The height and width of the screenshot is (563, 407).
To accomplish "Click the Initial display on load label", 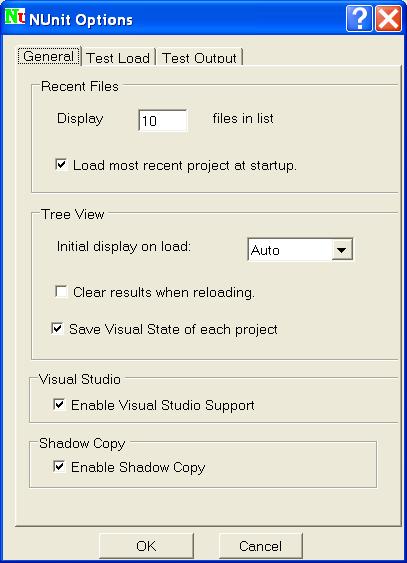I will [124, 247].
